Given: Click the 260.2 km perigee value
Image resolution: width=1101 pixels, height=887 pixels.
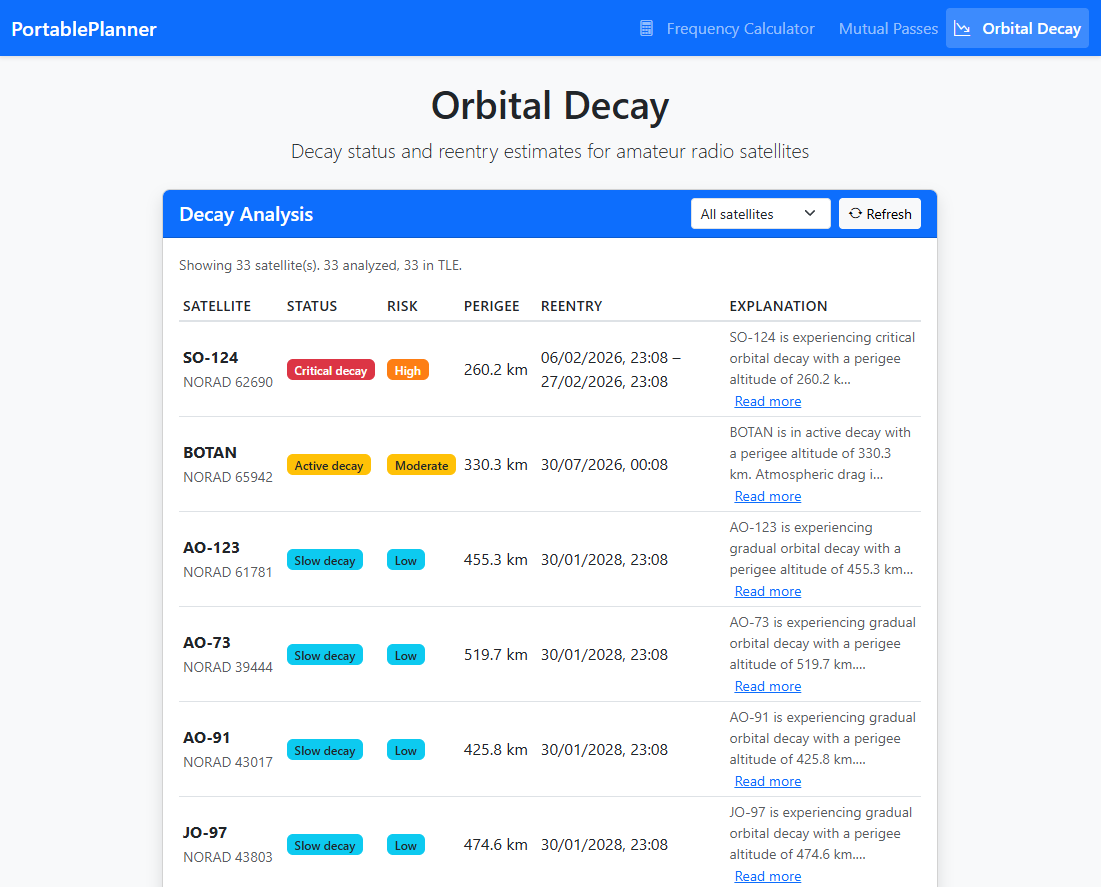Looking at the screenshot, I should 495,369.
